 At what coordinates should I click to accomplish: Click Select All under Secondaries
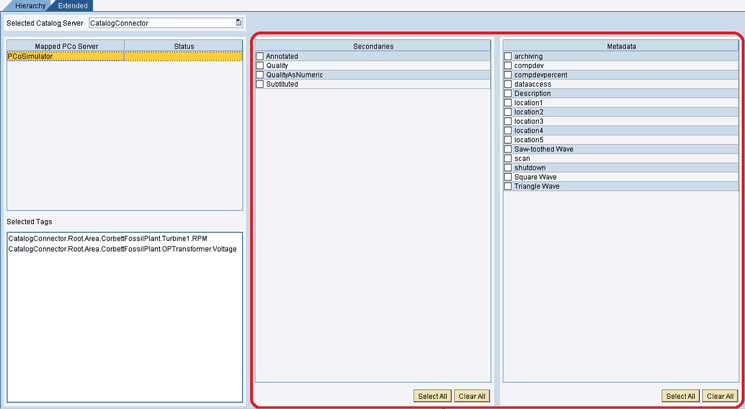point(432,397)
